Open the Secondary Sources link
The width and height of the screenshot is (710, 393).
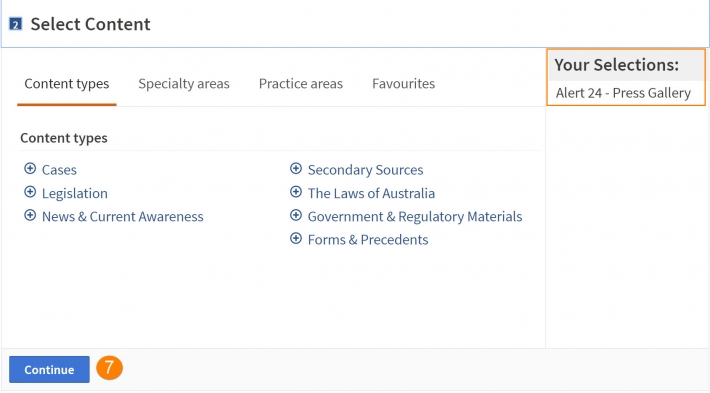point(365,170)
